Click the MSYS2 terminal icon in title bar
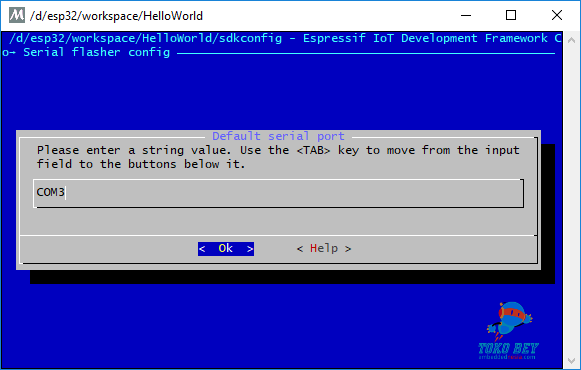The height and width of the screenshot is (370, 581). tap(17, 15)
